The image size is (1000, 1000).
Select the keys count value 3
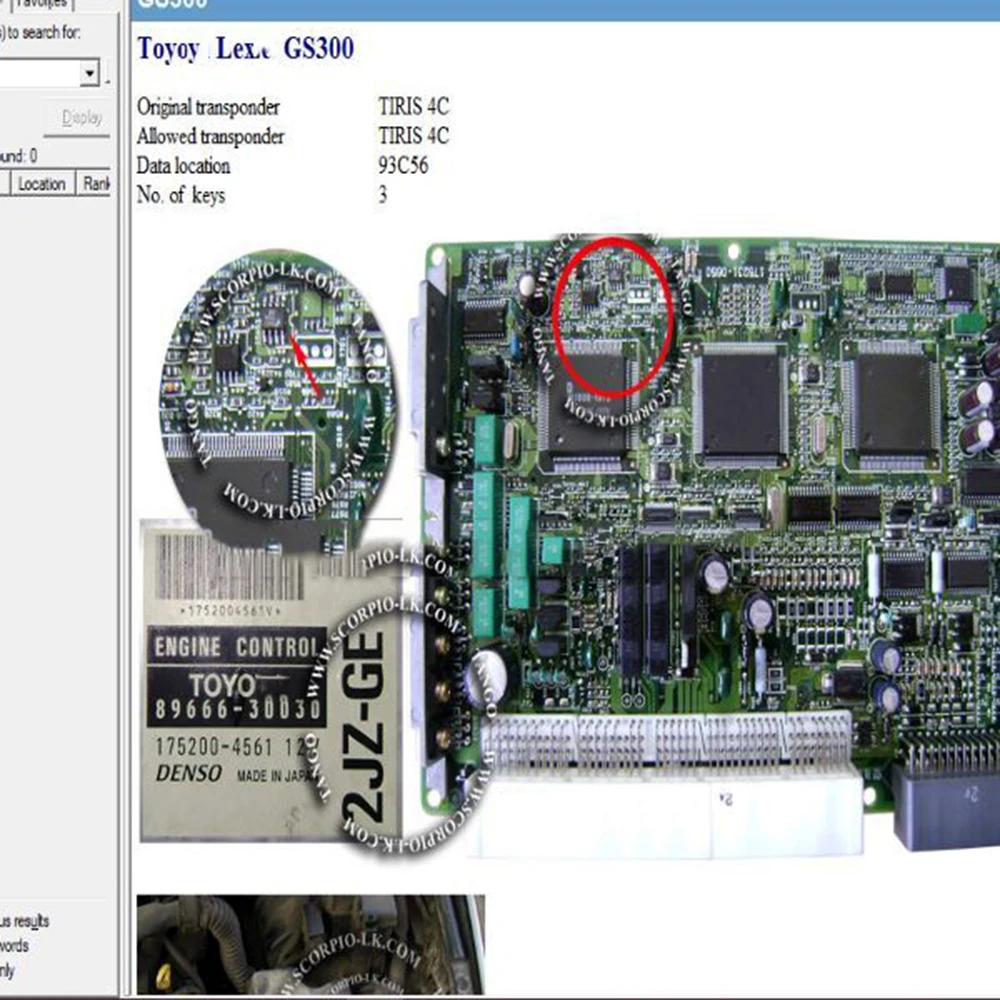383,195
